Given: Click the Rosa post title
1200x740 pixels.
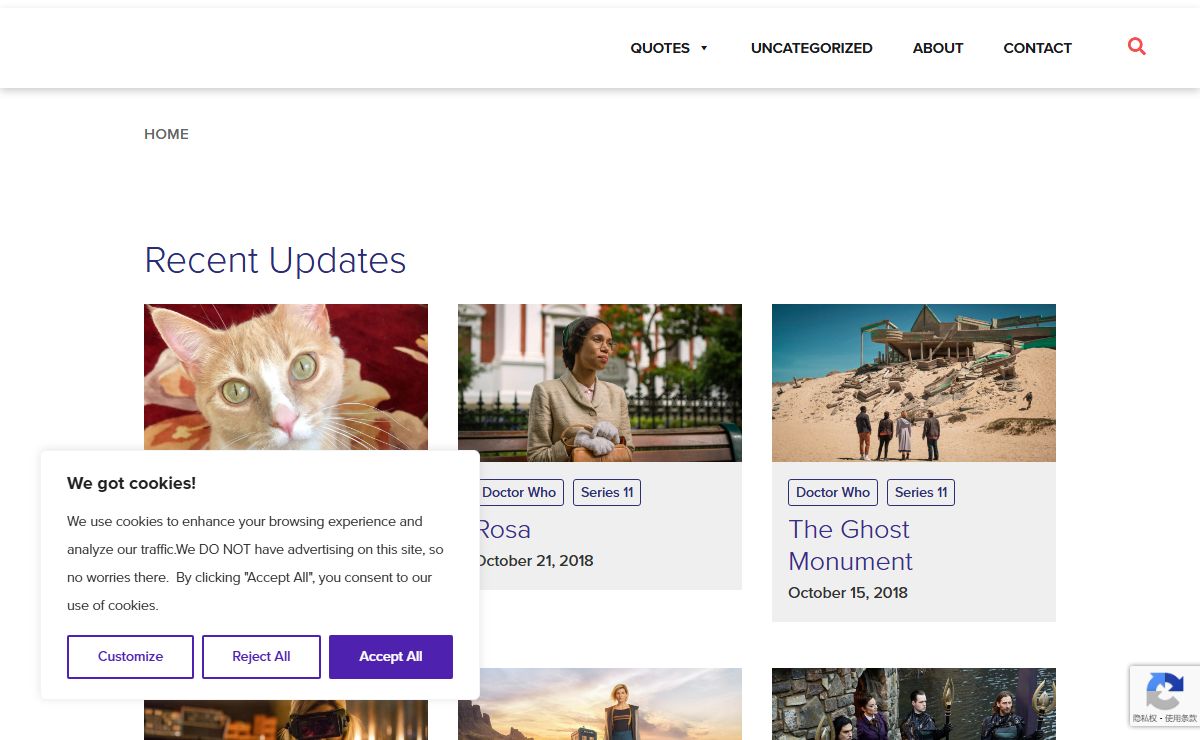Looking at the screenshot, I should pyautogui.click(x=505, y=529).
